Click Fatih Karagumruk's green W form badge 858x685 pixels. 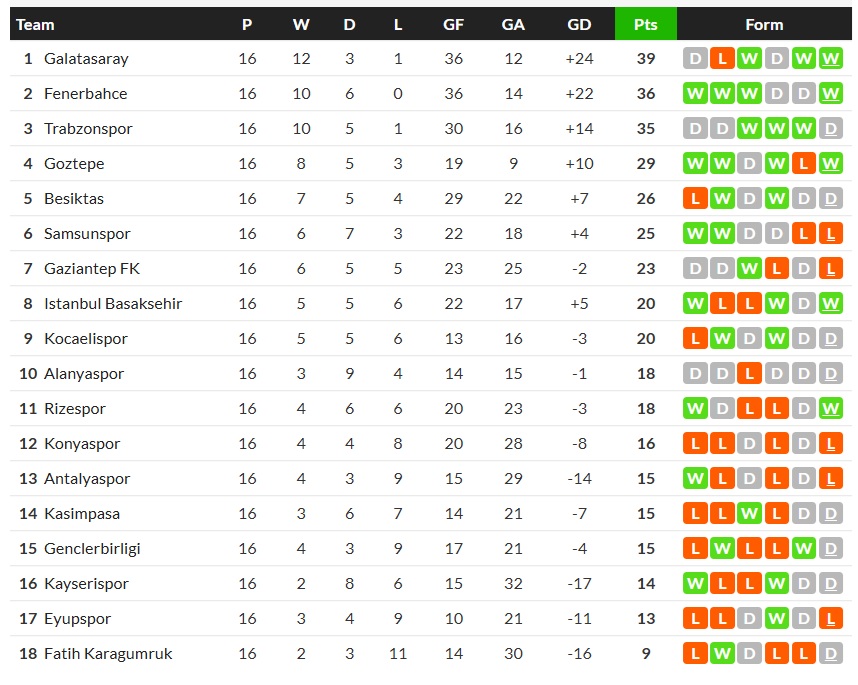pyautogui.click(x=722, y=654)
